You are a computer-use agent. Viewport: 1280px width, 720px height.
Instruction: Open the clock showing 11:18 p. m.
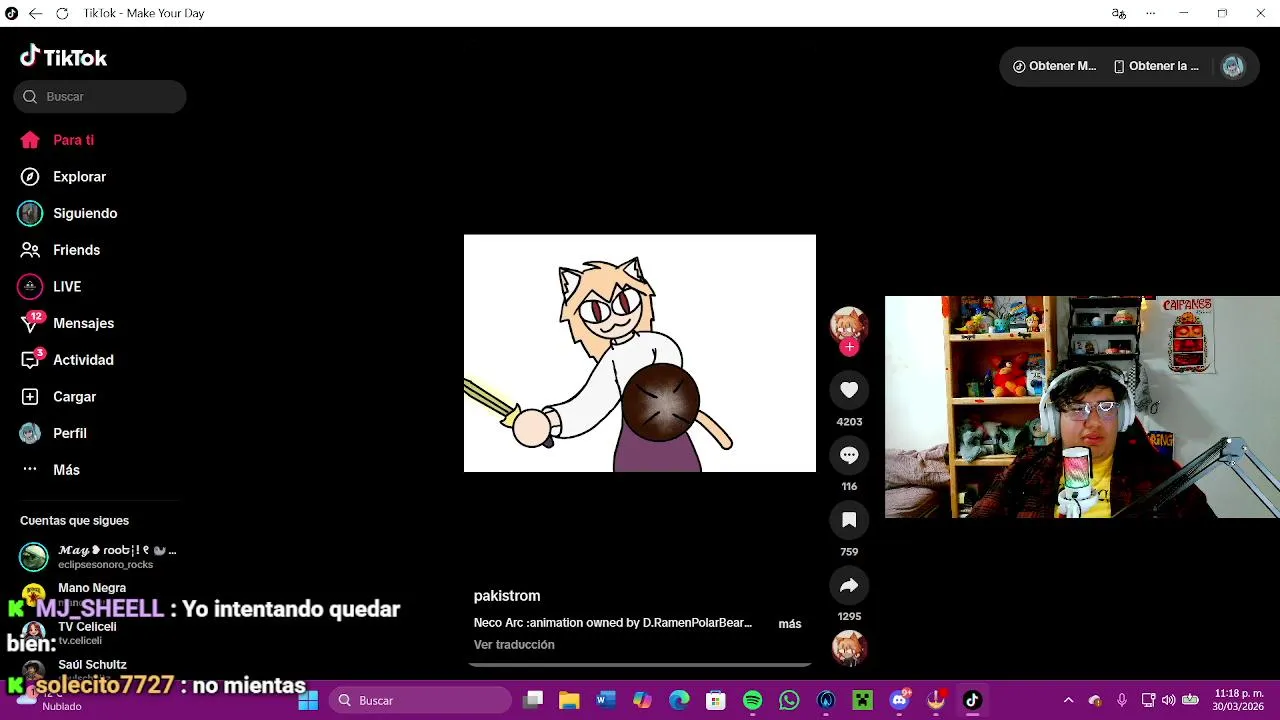click(1239, 700)
